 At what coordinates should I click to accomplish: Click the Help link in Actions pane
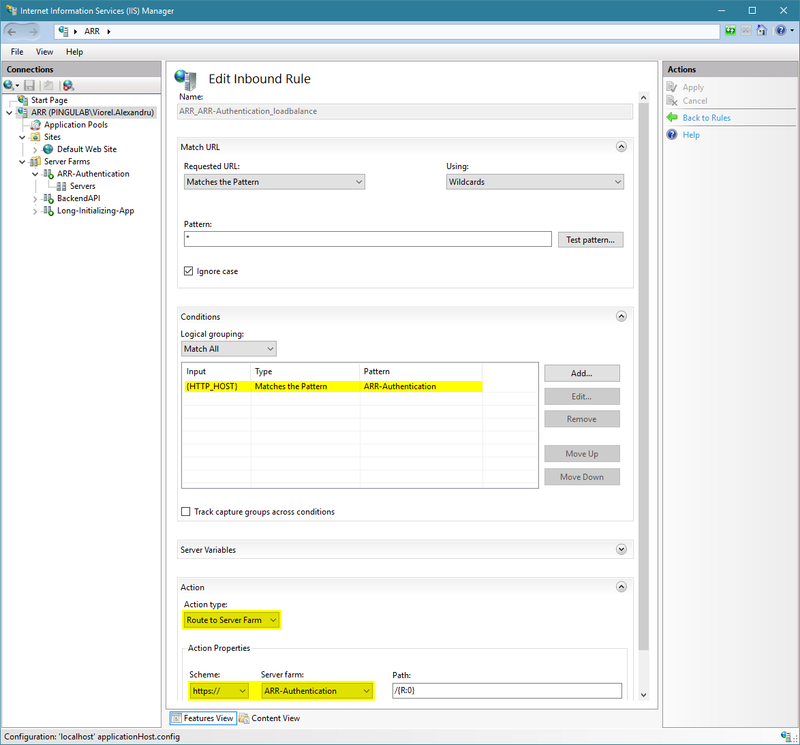pos(691,135)
